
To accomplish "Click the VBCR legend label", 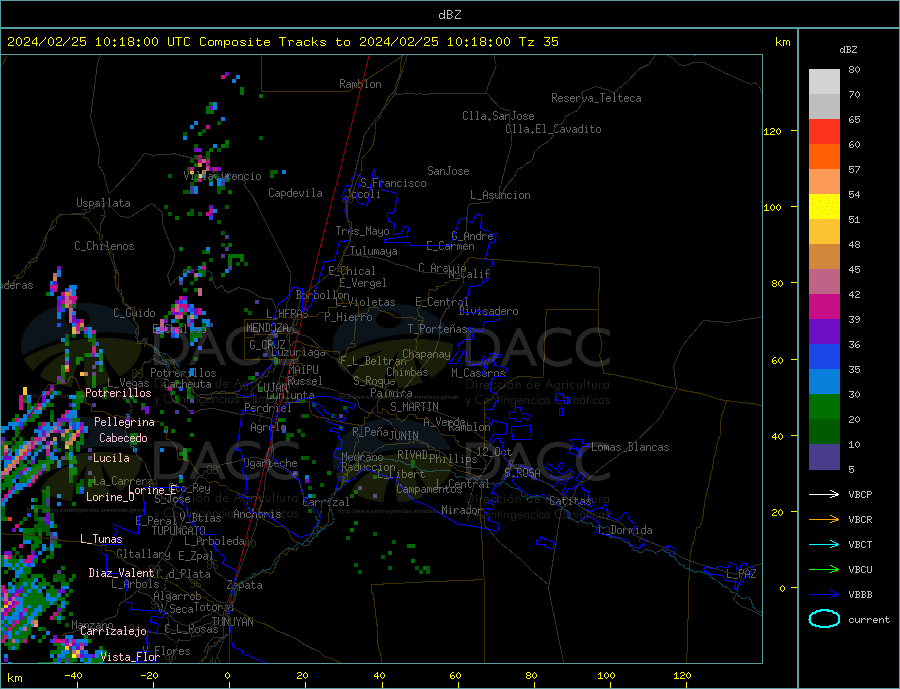I will pyautogui.click(x=860, y=520).
